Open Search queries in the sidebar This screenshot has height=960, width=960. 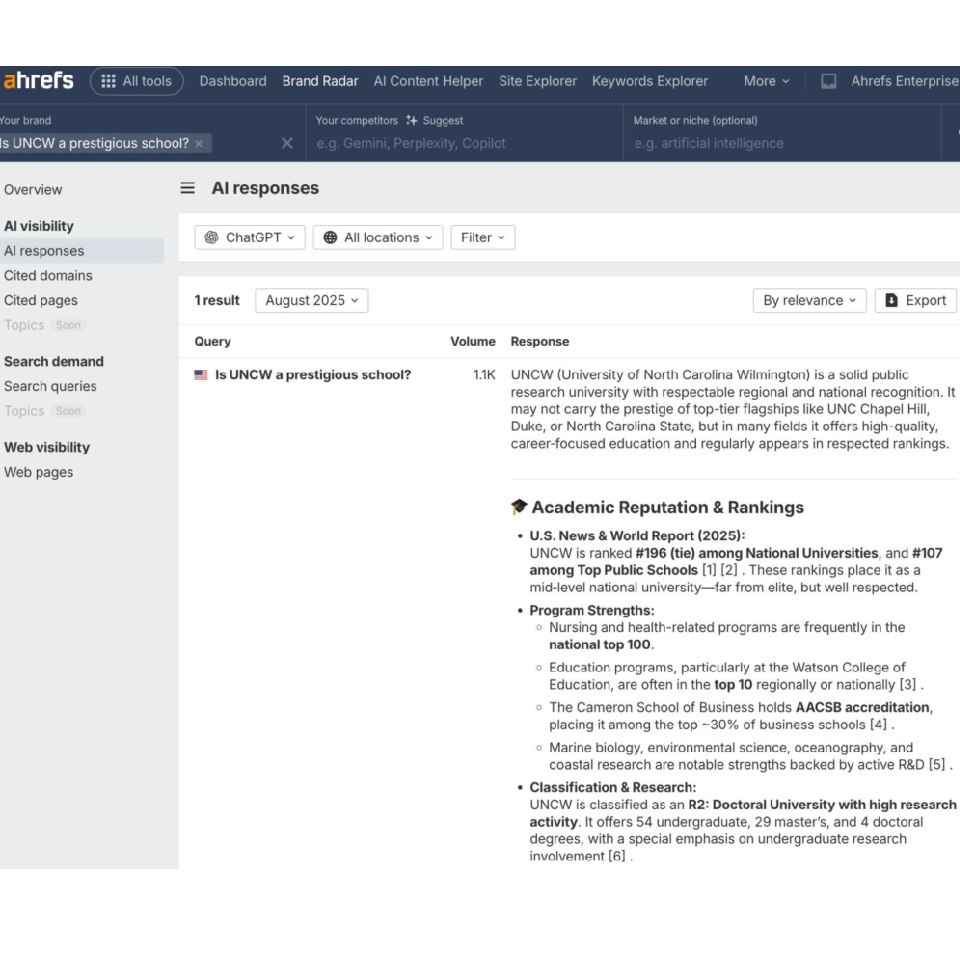(x=50, y=386)
